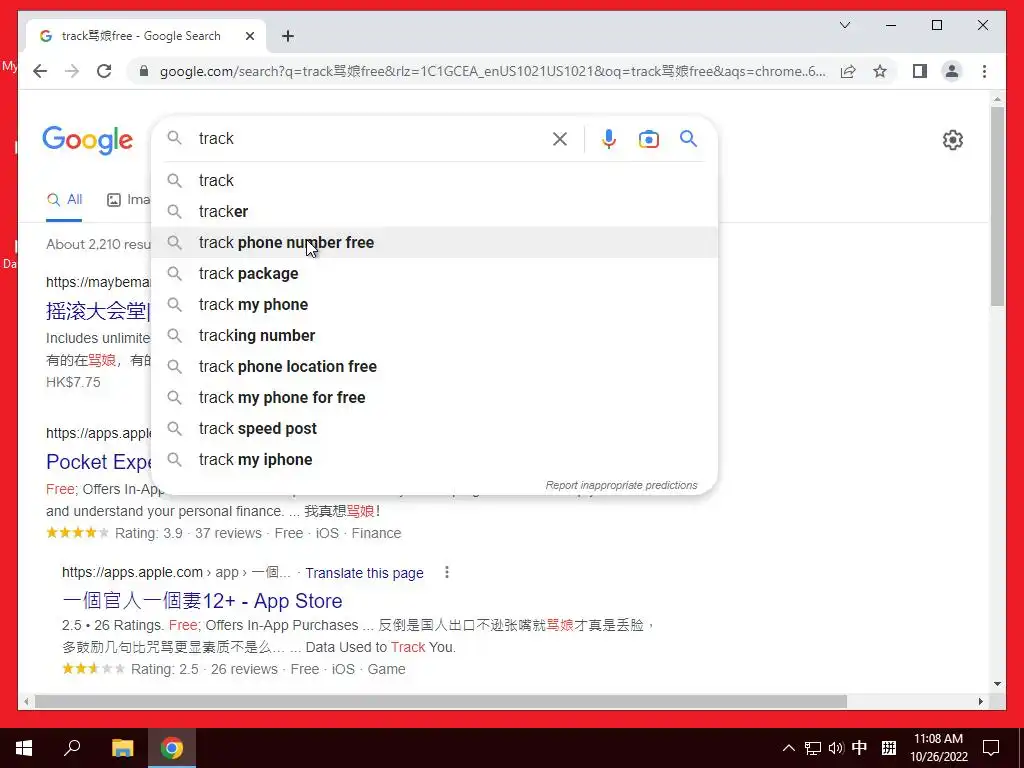Toggle the Chinese IME mode indicator
This screenshot has height=768, width=1024.
(x=859, y=748)
